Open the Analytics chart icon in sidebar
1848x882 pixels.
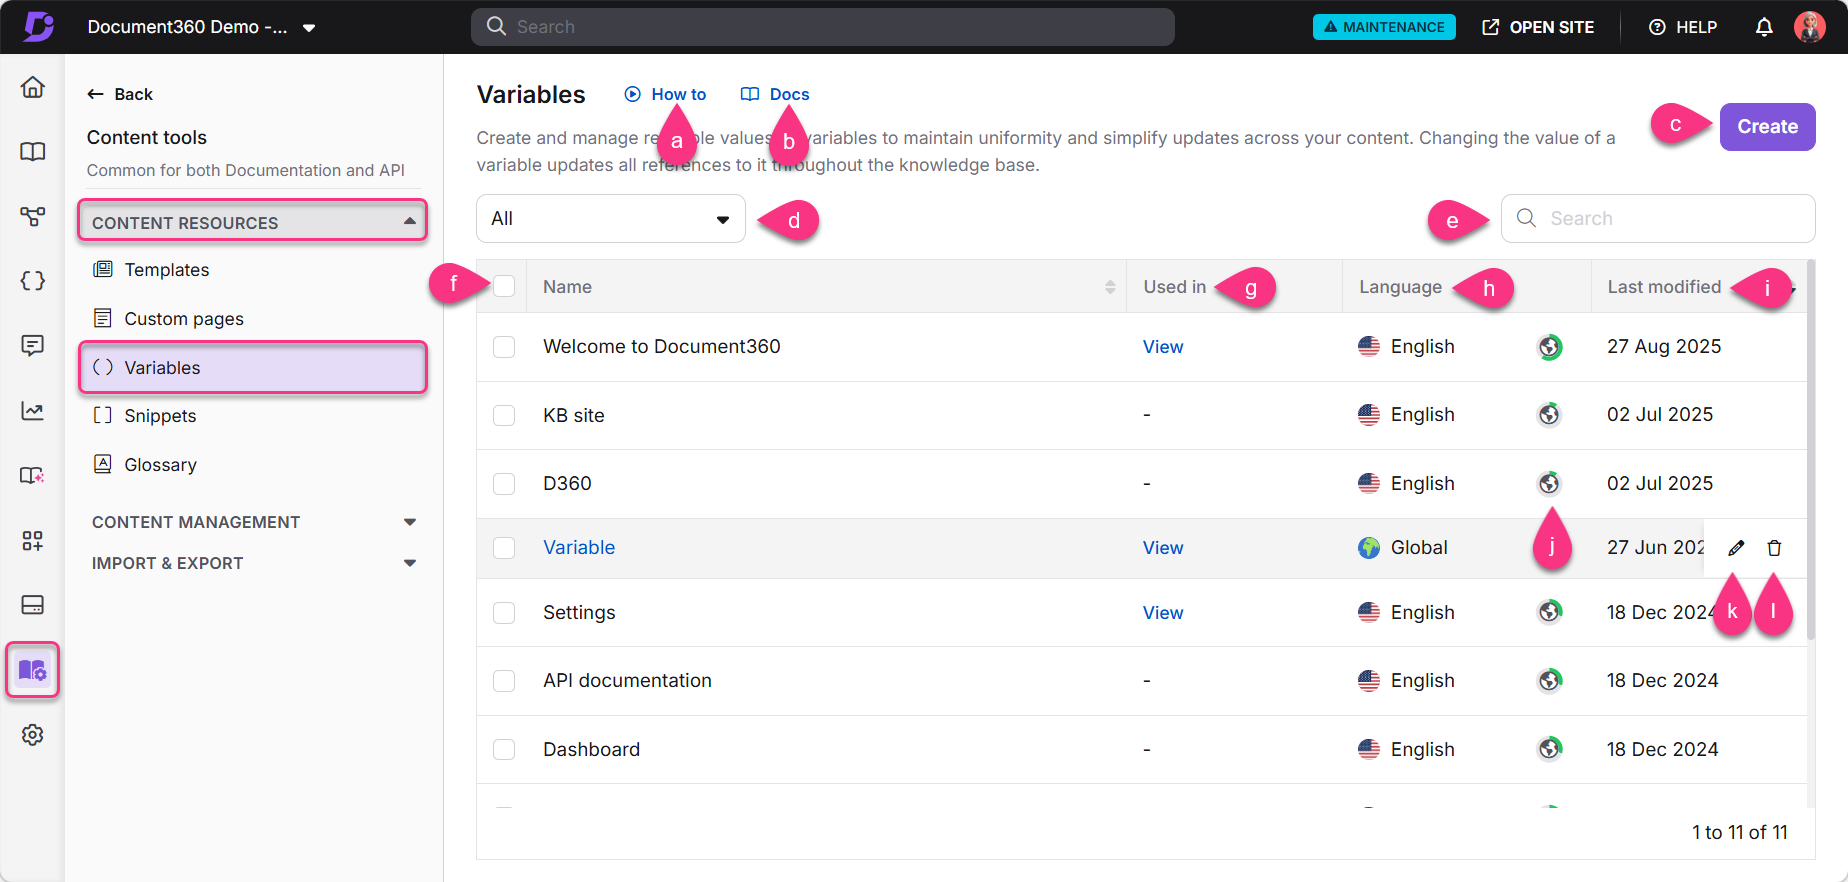(33, 411)
